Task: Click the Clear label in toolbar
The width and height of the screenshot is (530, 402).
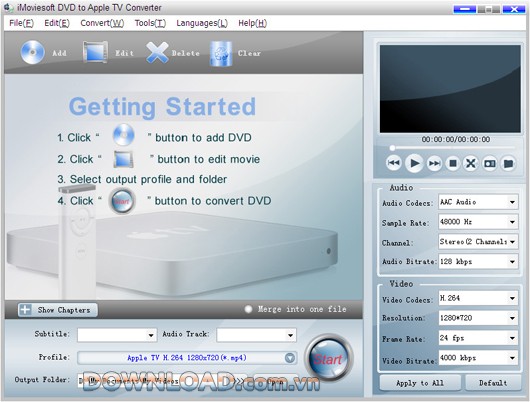Action: point(249,53)
